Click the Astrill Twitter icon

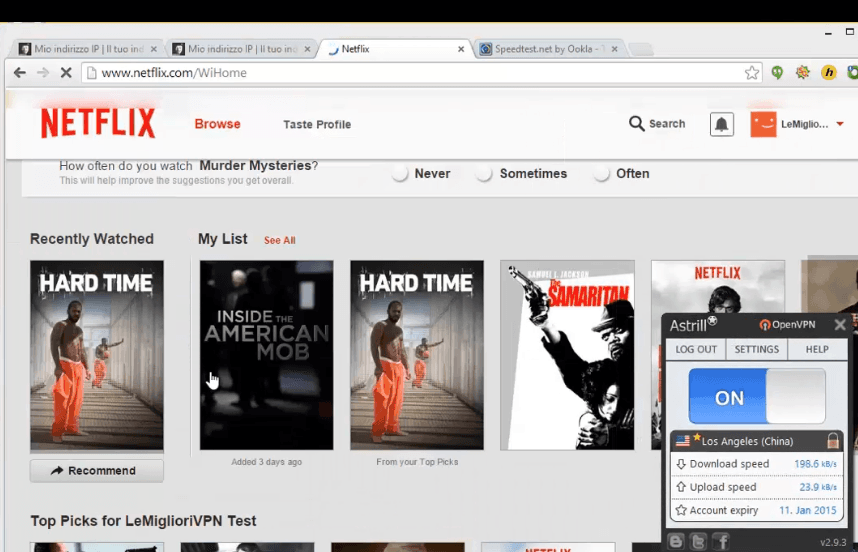[699, 541]
